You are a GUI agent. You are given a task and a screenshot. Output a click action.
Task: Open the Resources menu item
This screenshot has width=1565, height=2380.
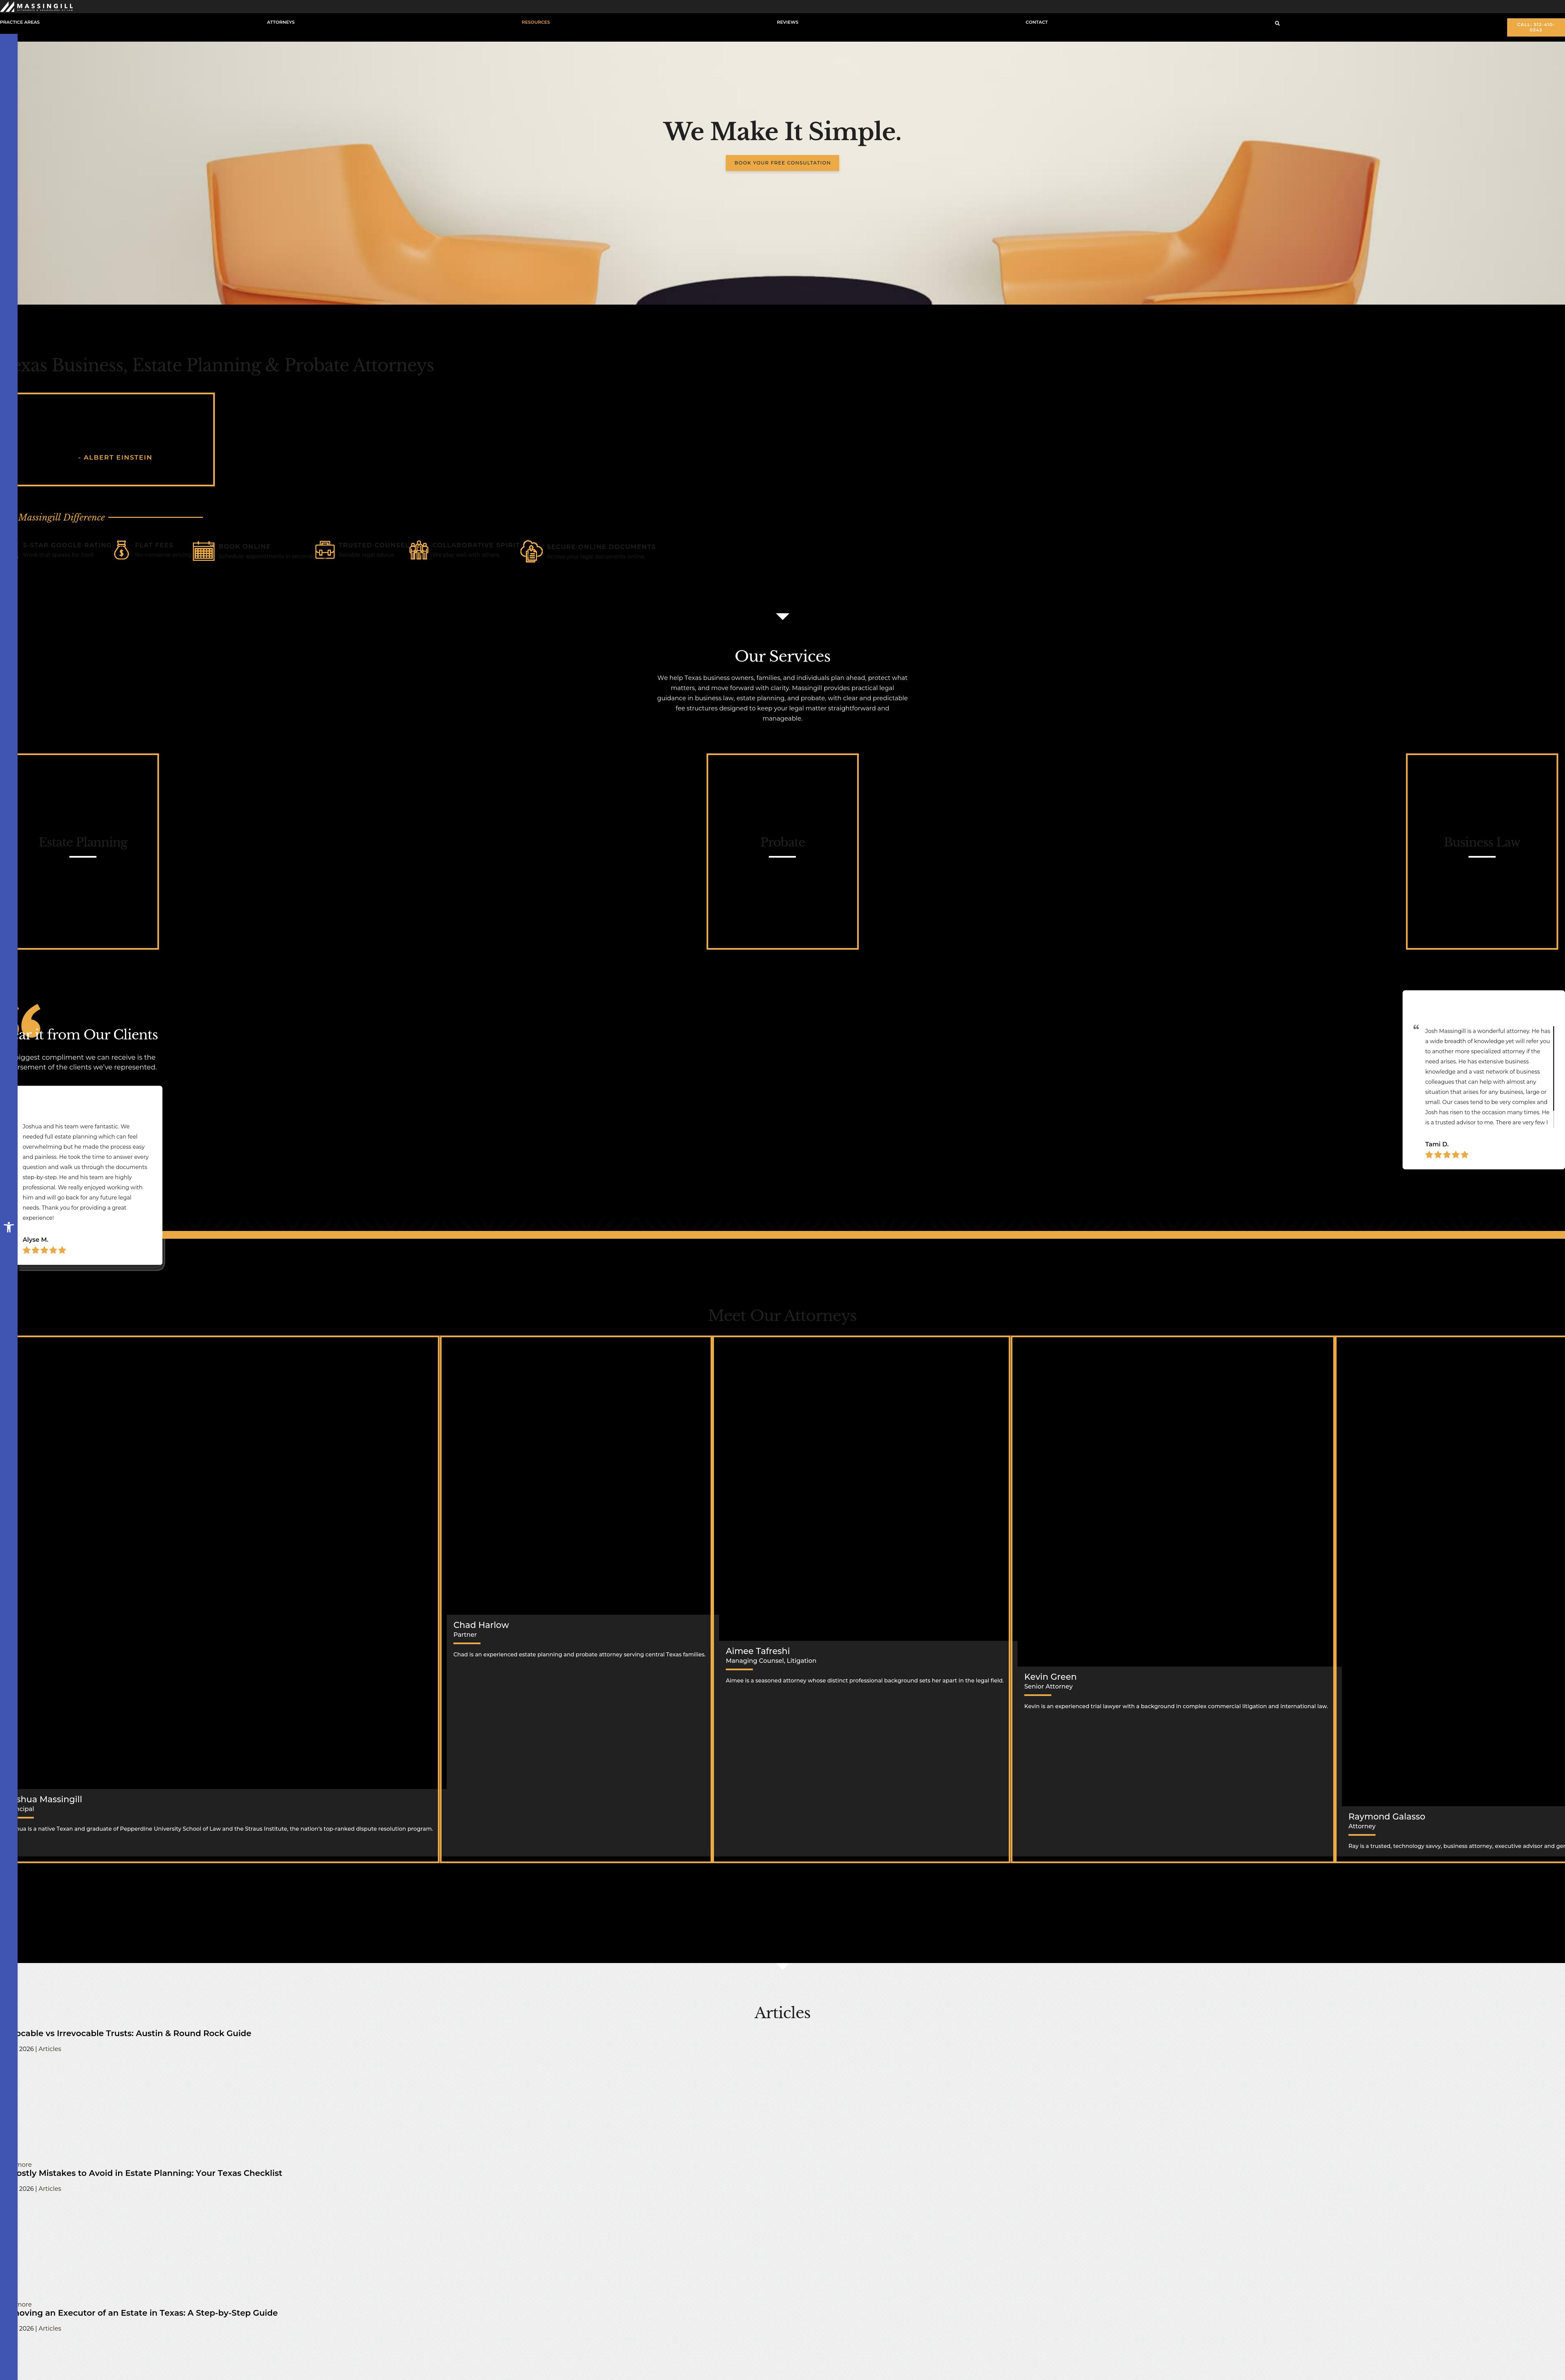click(x=536, y=22)
